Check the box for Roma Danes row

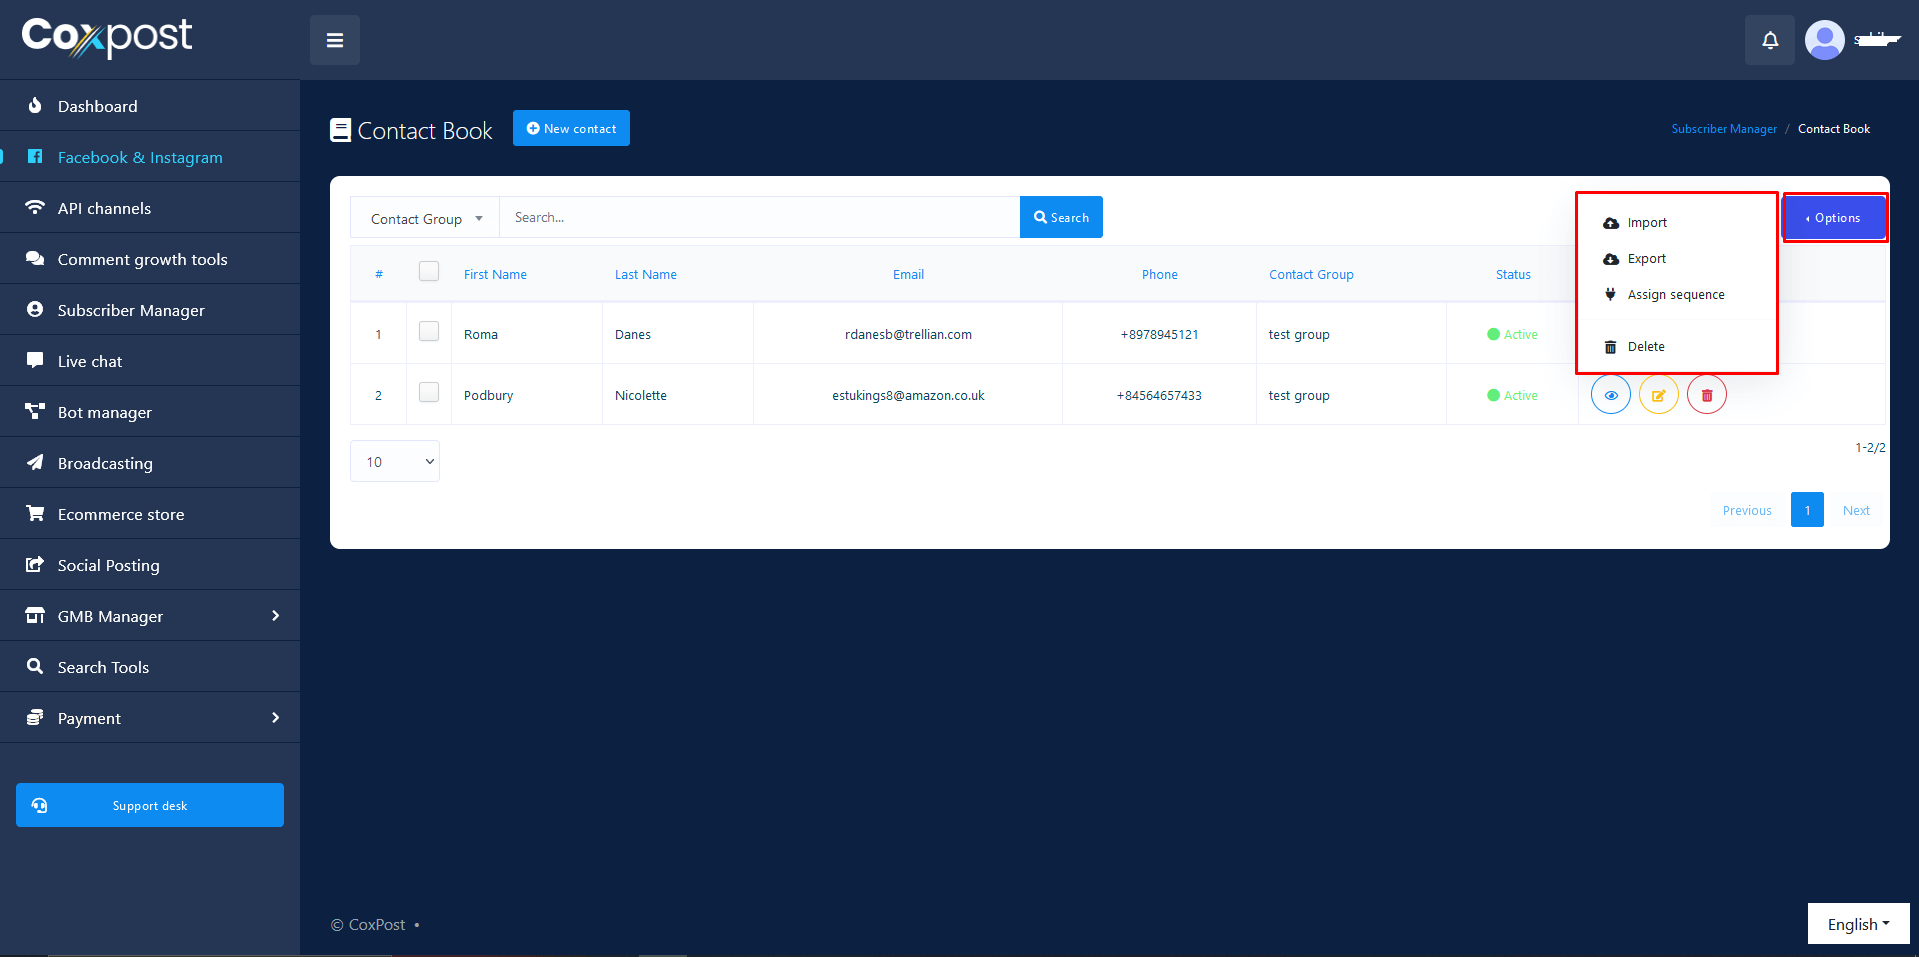429,331
